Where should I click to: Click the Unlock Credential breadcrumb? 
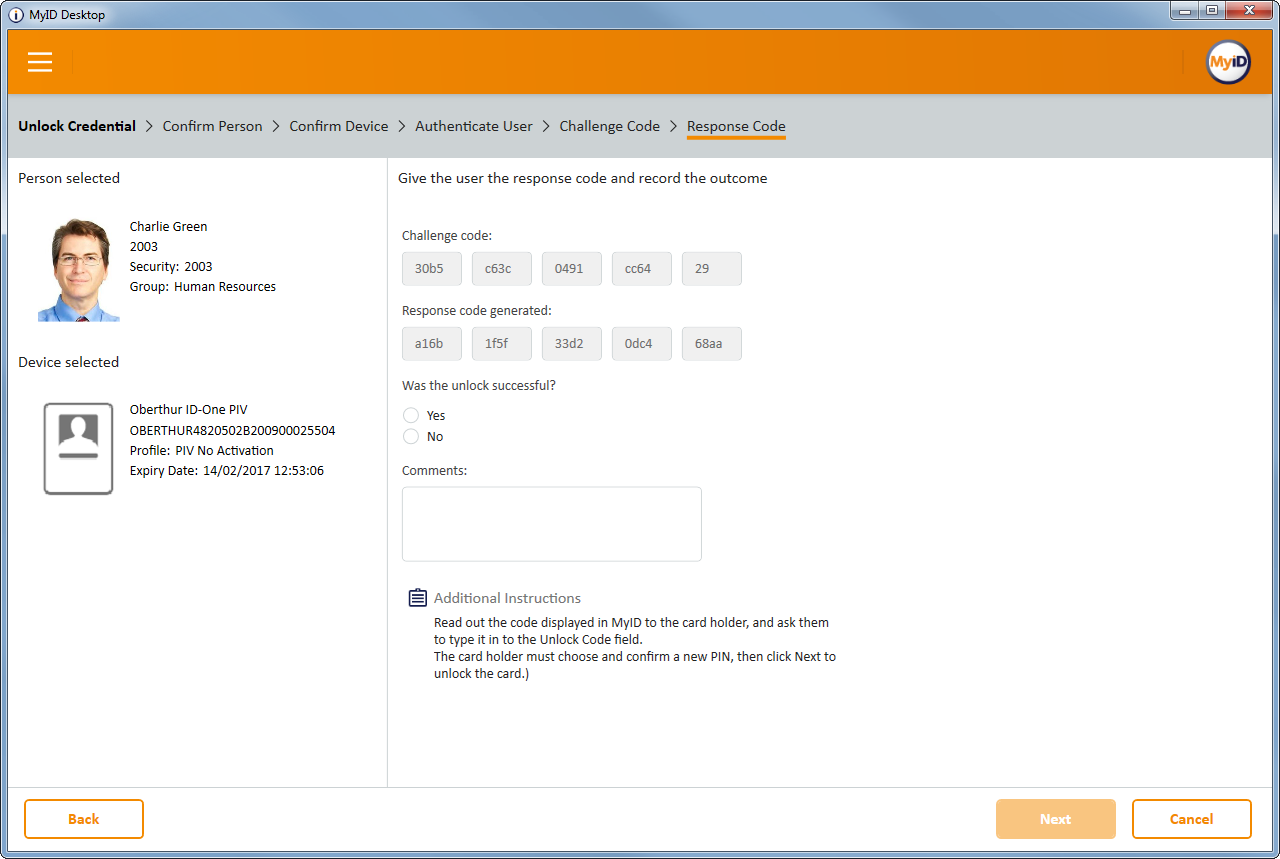(x=77, y=126)
